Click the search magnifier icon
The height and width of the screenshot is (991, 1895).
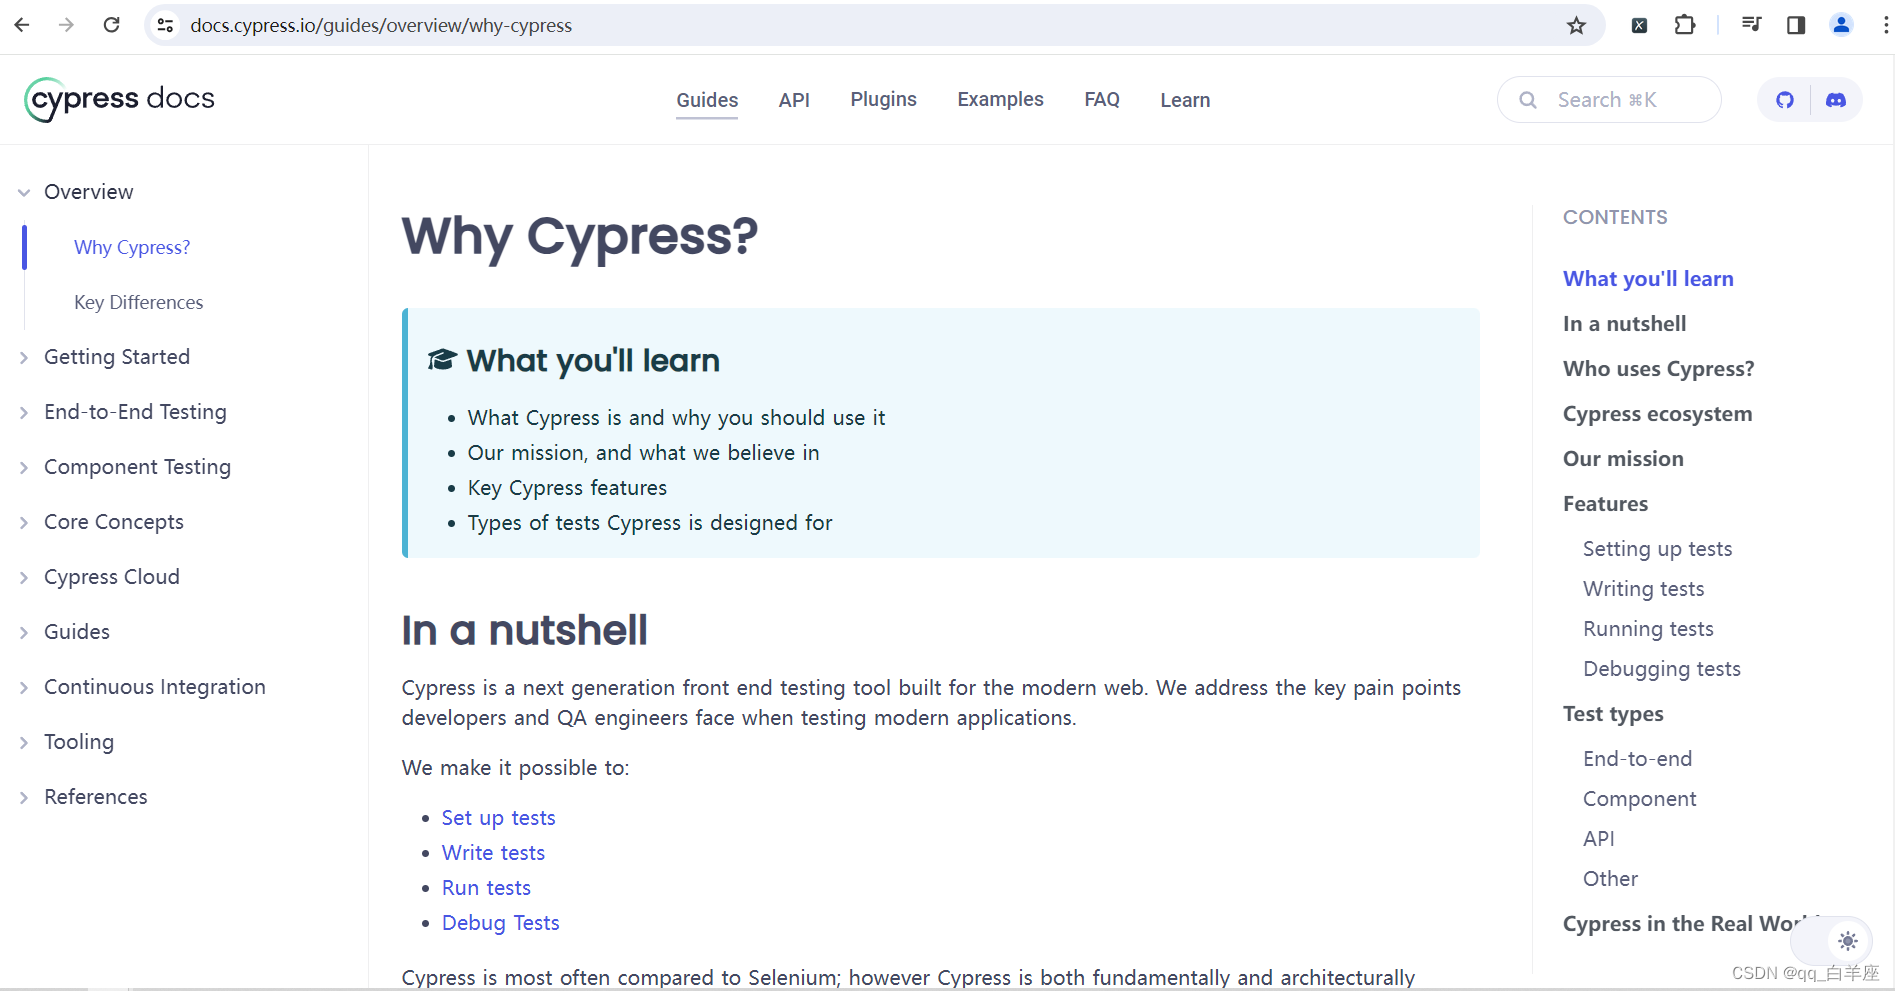[1528, 100]
